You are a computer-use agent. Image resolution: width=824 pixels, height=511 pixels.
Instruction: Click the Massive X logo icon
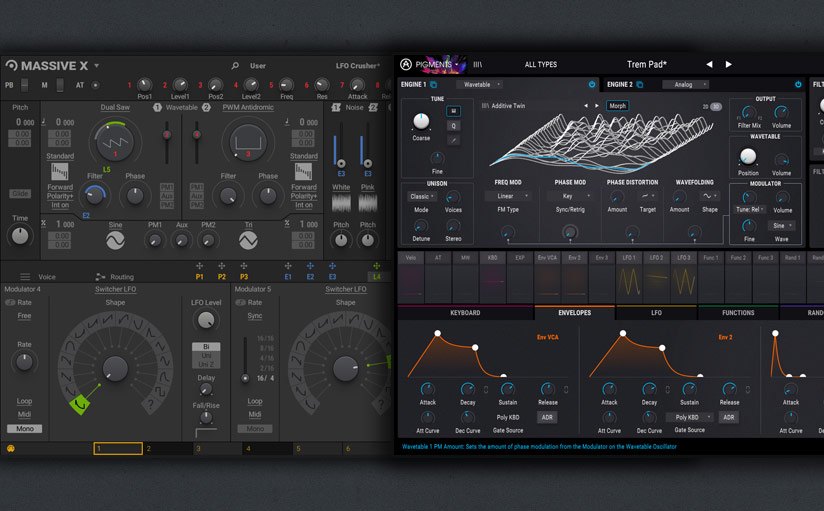click(x=12, y=65)
